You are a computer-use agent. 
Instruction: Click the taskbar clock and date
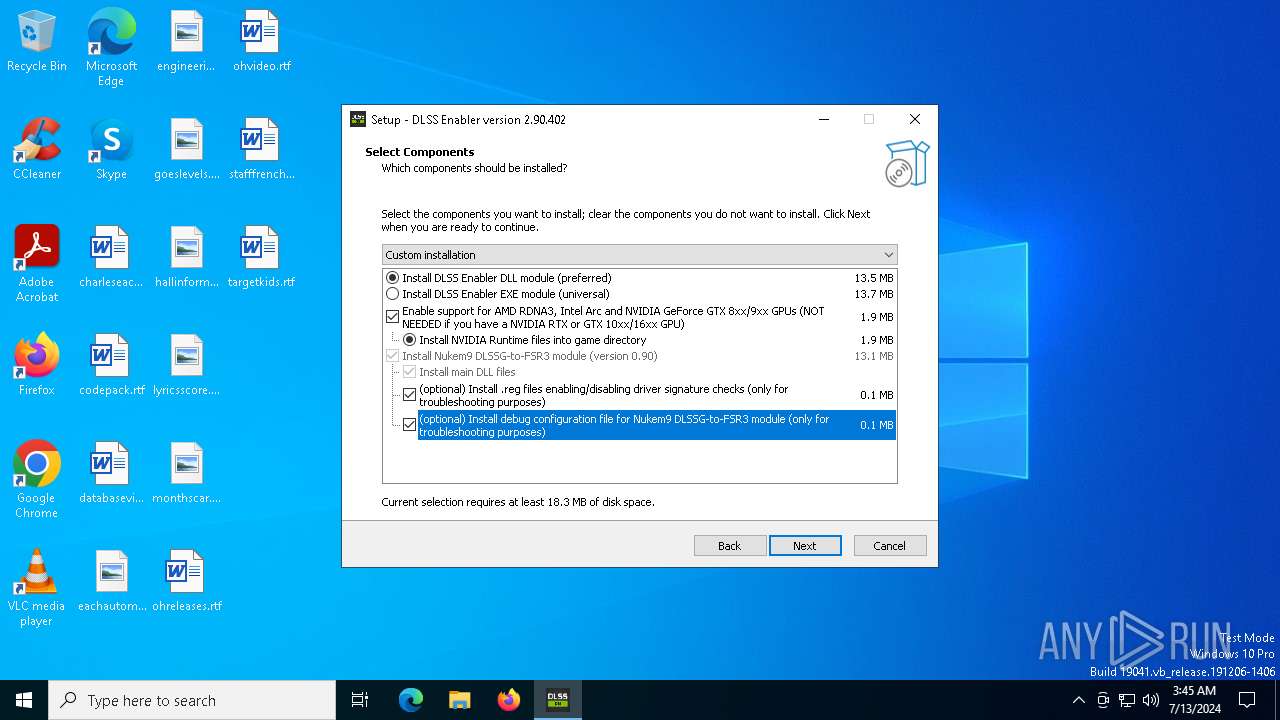[1195, 700]
